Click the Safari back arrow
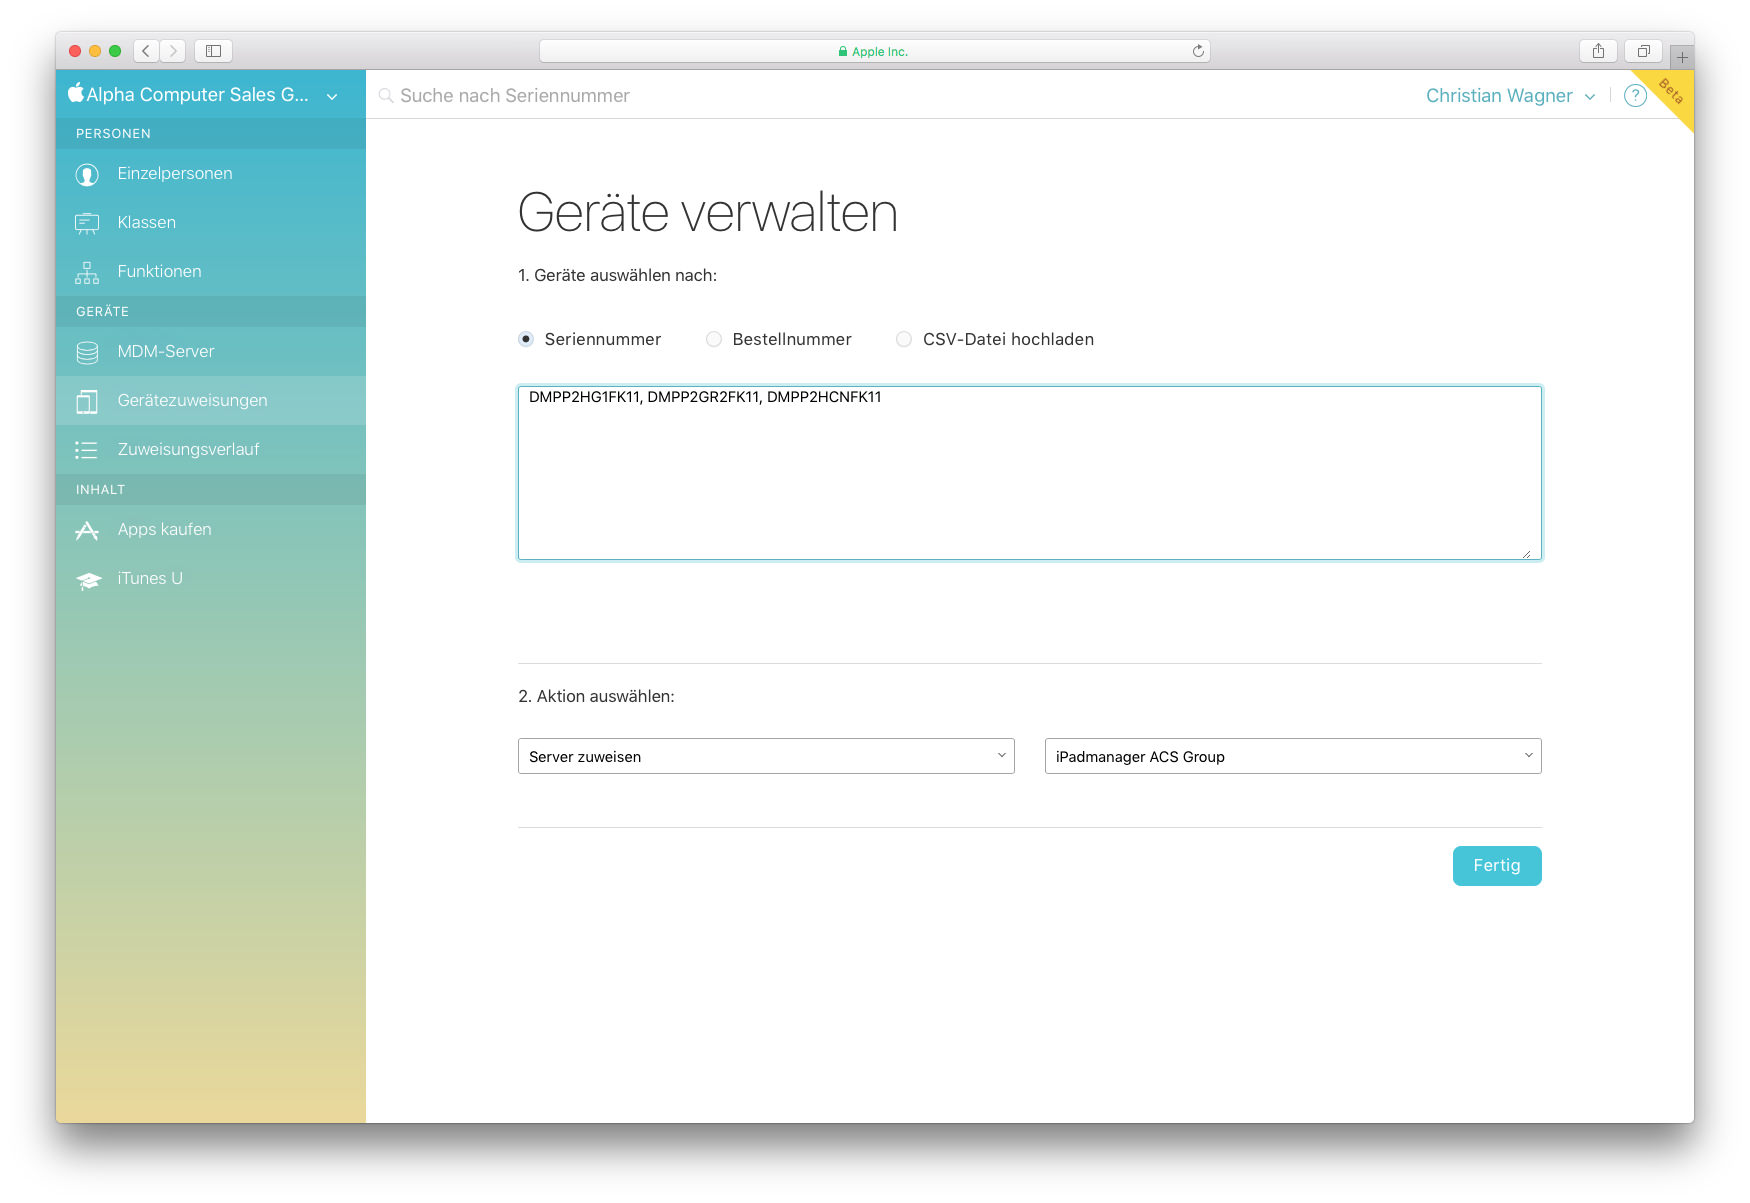The width and height of the screenshot is (1750, 1203). click(146, 51)
